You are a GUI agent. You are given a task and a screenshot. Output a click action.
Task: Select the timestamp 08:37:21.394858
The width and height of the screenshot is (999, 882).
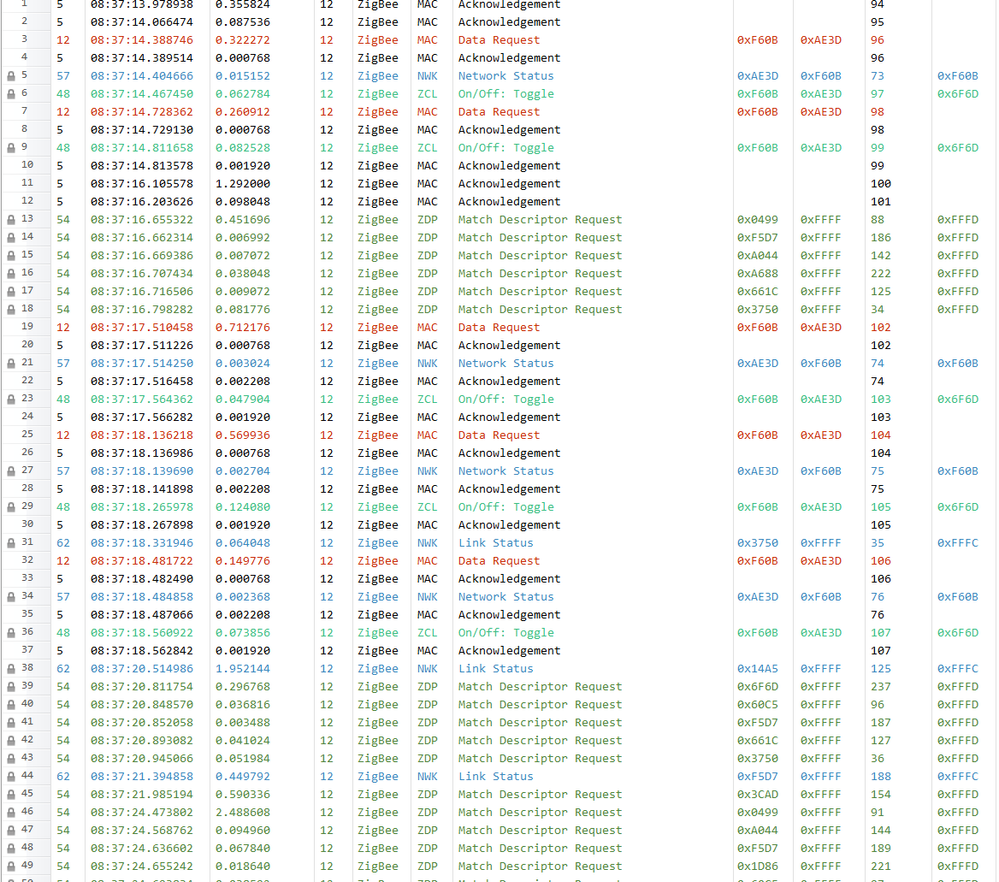pyautogui.click(x=141, y=777)
